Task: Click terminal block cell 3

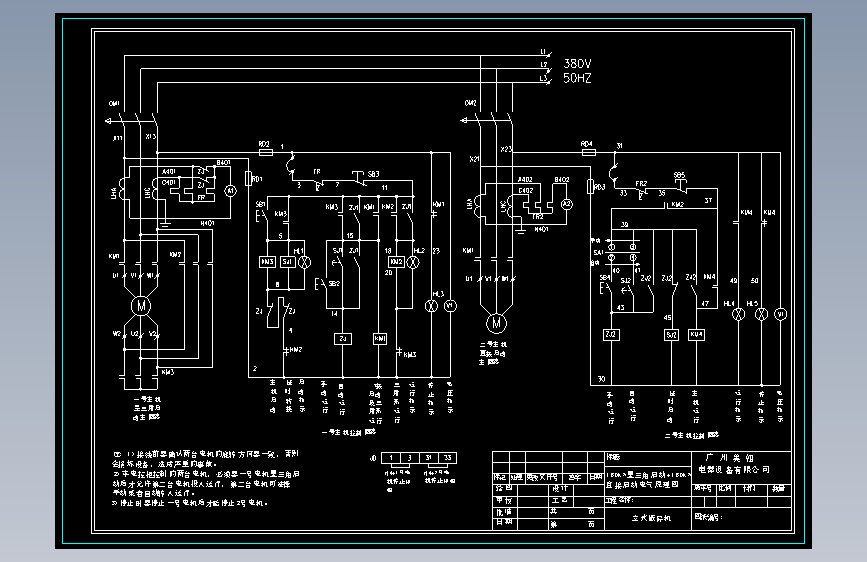Action: coord(410,458)
